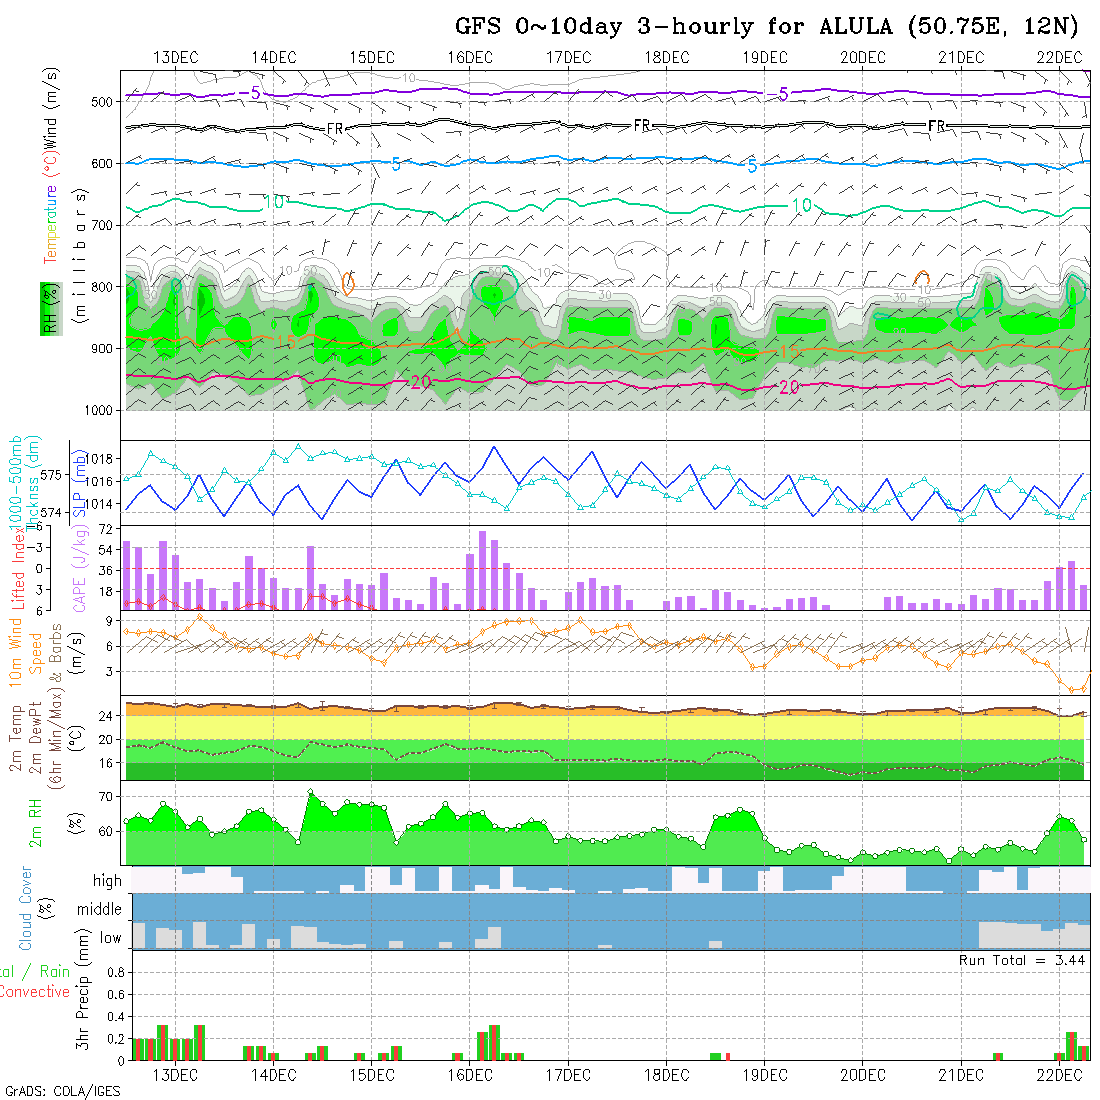Select the 16DEC date label on top axis

(470, 57)
